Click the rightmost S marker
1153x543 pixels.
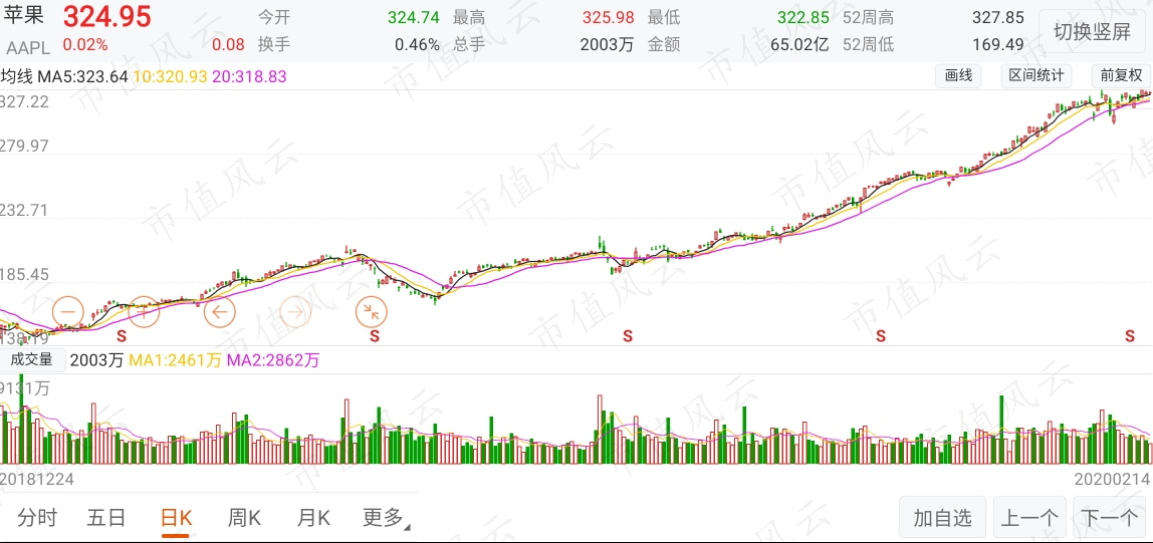pos(1129,336)
